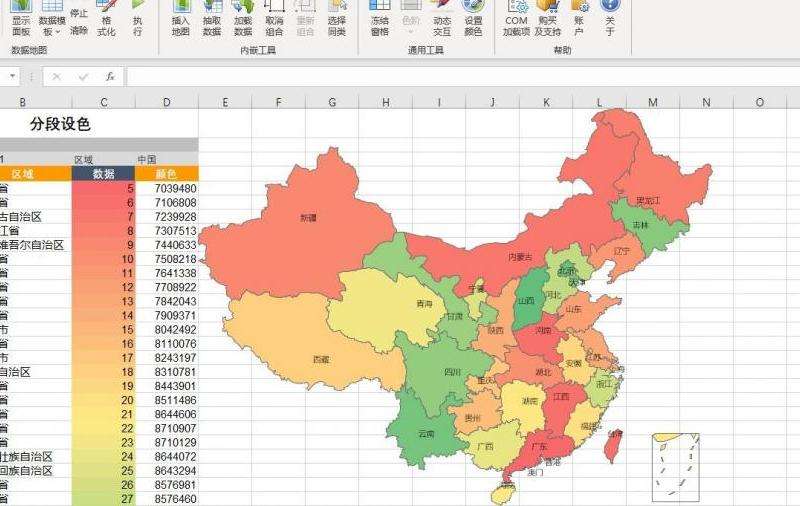Toggle the 动态交互 (dynamic interaction) button
The width and height of the screenshot is (800, 506).
click(441, 17)
